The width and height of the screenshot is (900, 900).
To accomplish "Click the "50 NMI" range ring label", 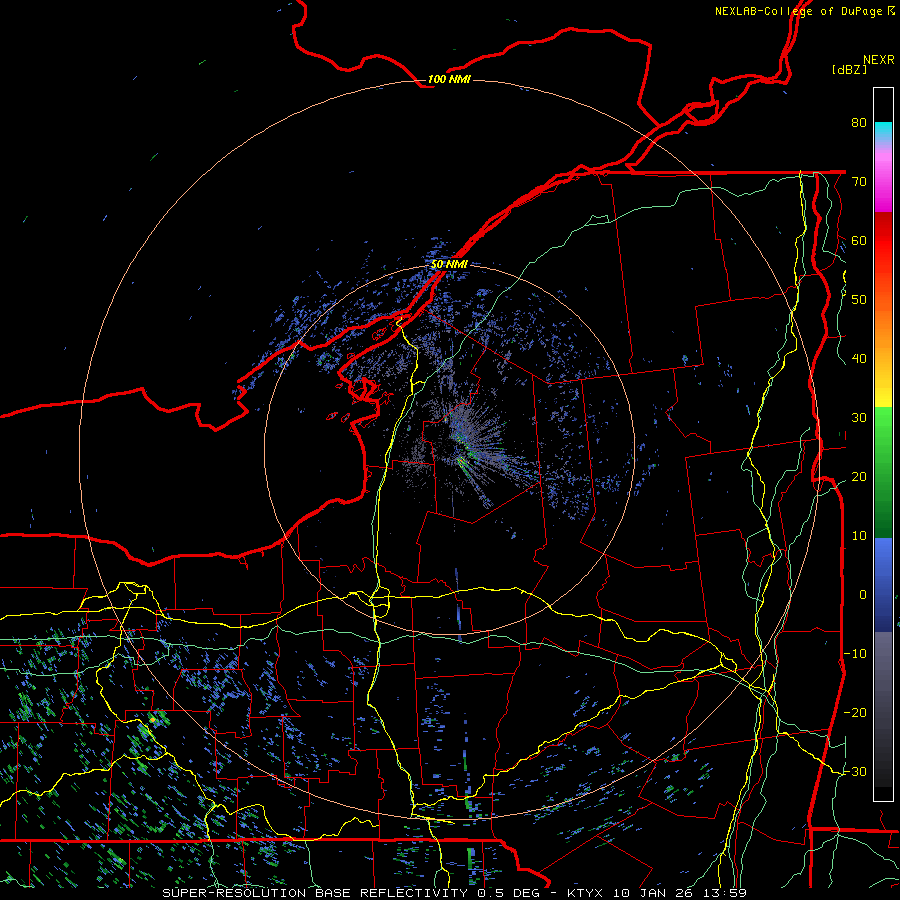I will click(449, 265).
